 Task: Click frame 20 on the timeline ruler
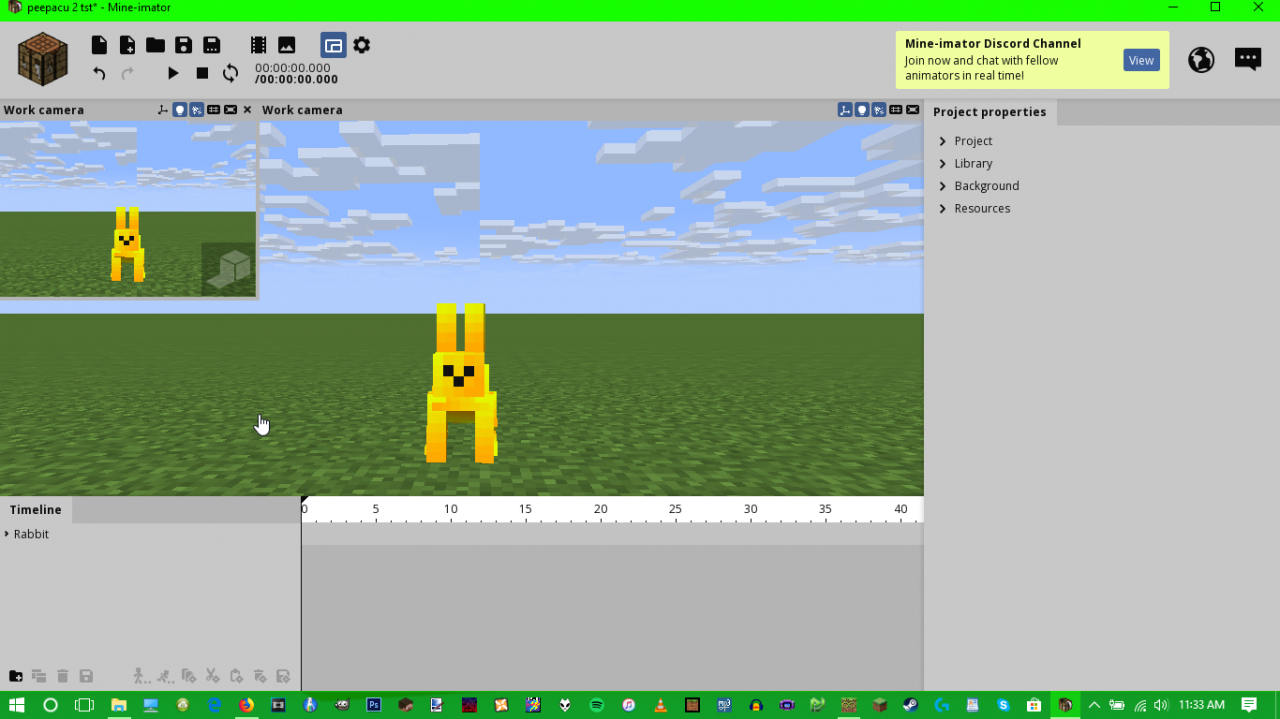point(600,509)
